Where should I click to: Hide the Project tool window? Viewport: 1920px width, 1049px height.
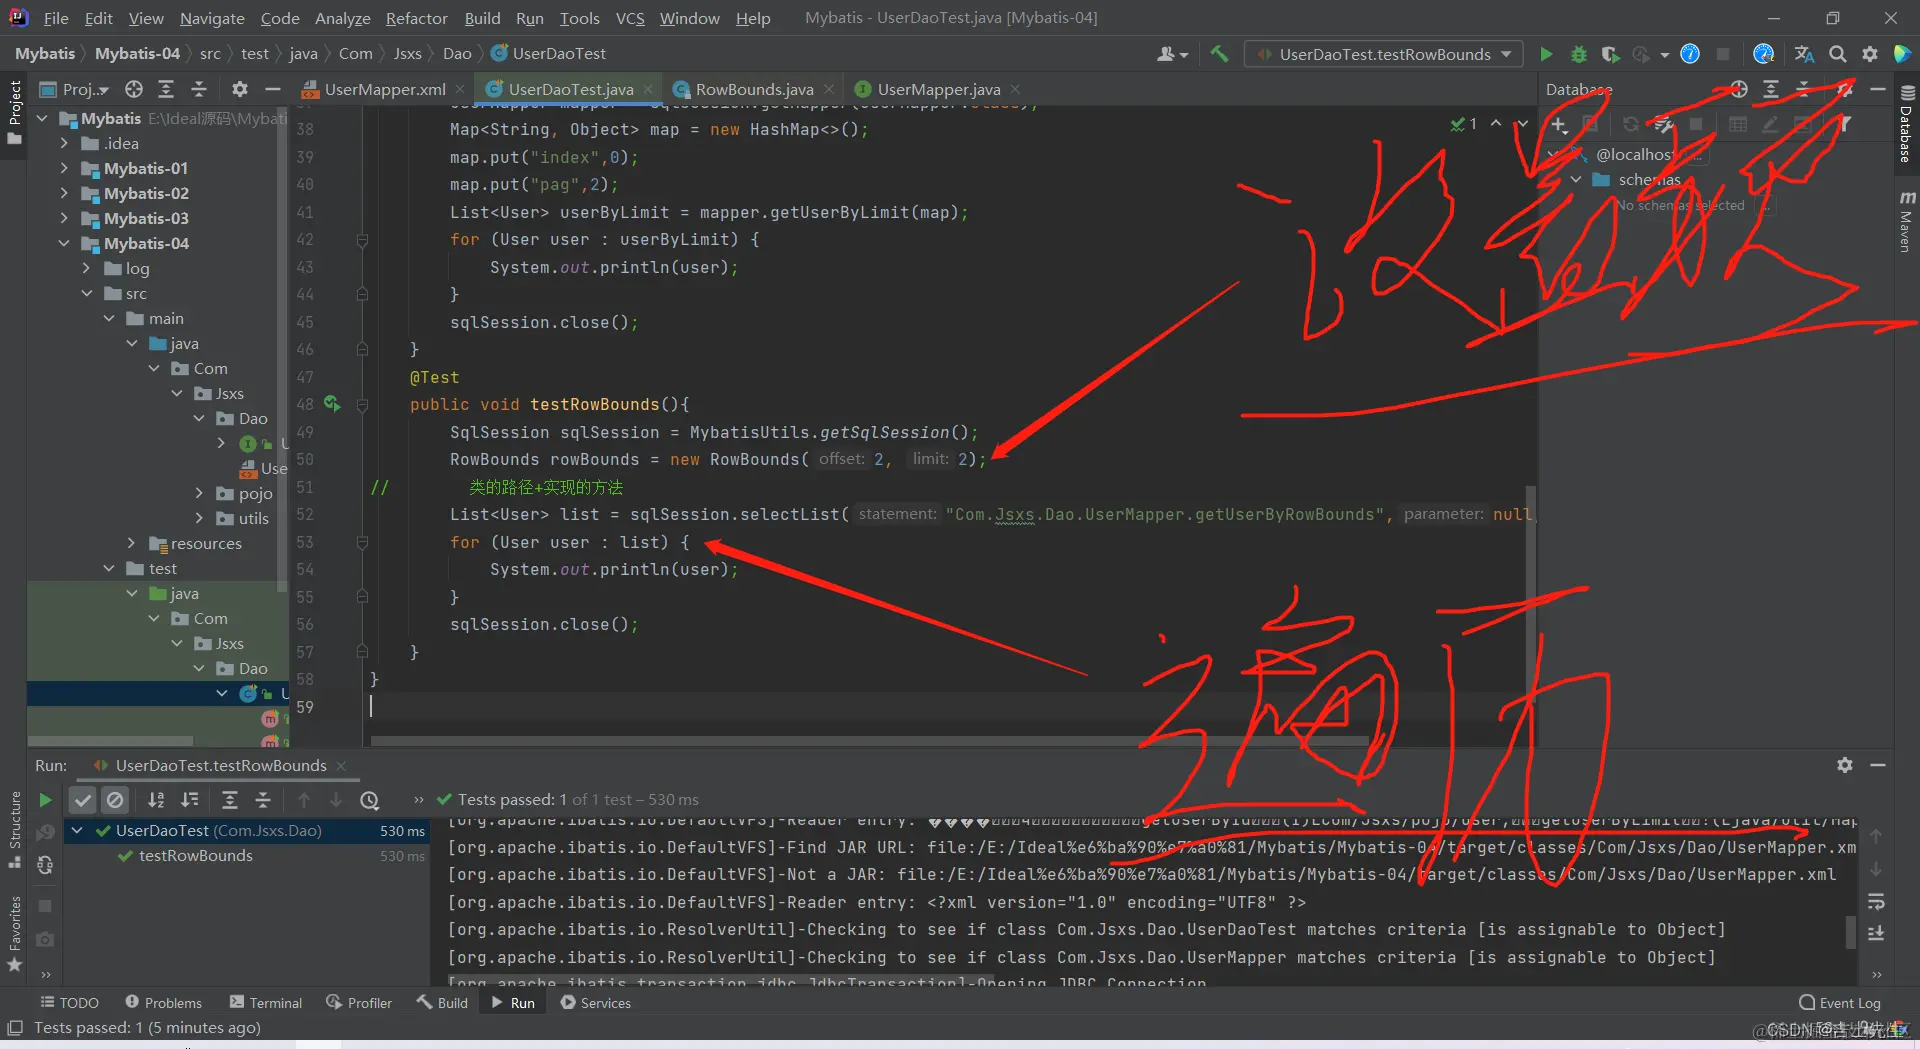click(272, 89)
